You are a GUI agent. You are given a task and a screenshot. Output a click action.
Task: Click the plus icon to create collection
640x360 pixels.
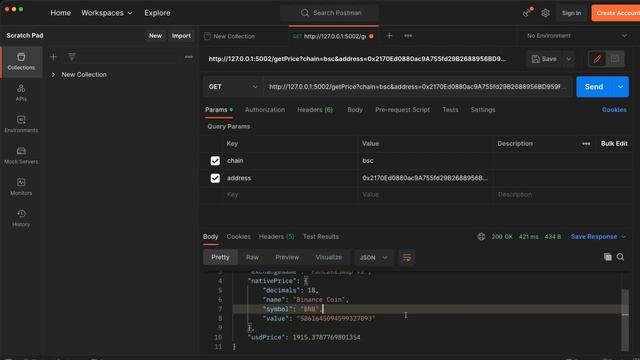pyautogui.click(x=53, y=57)
